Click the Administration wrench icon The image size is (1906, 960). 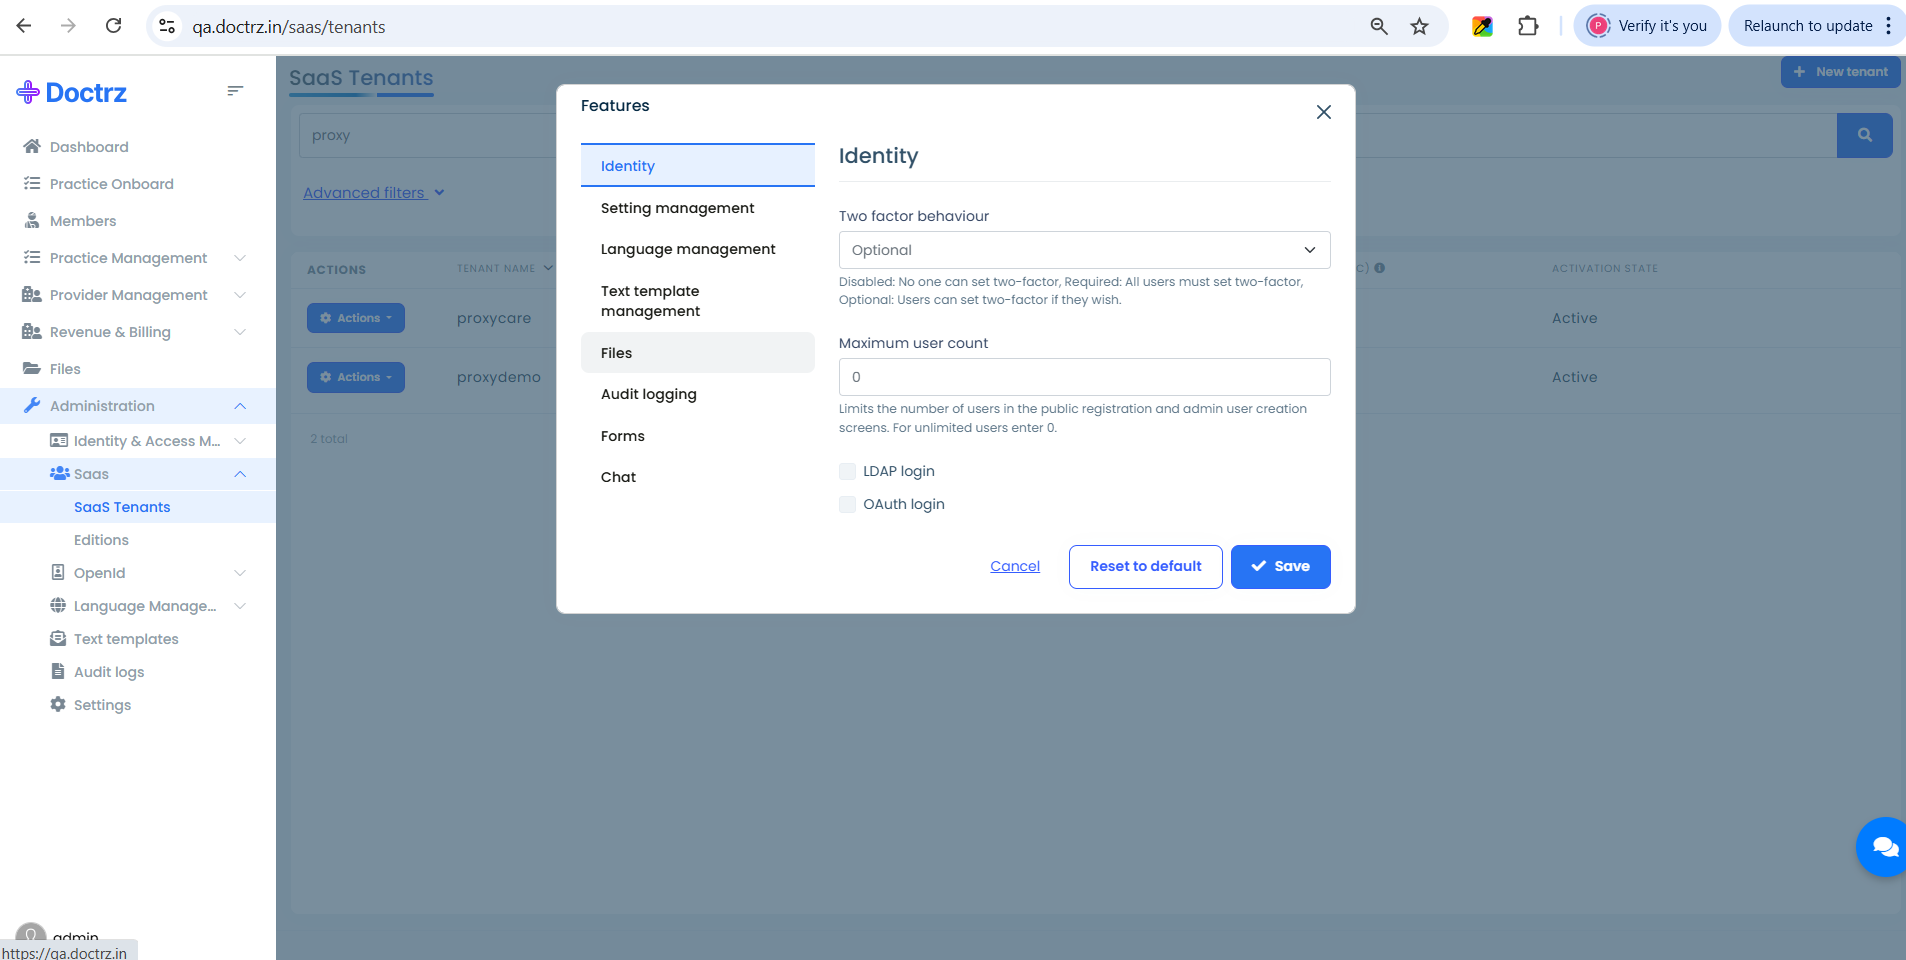(32, 406)
